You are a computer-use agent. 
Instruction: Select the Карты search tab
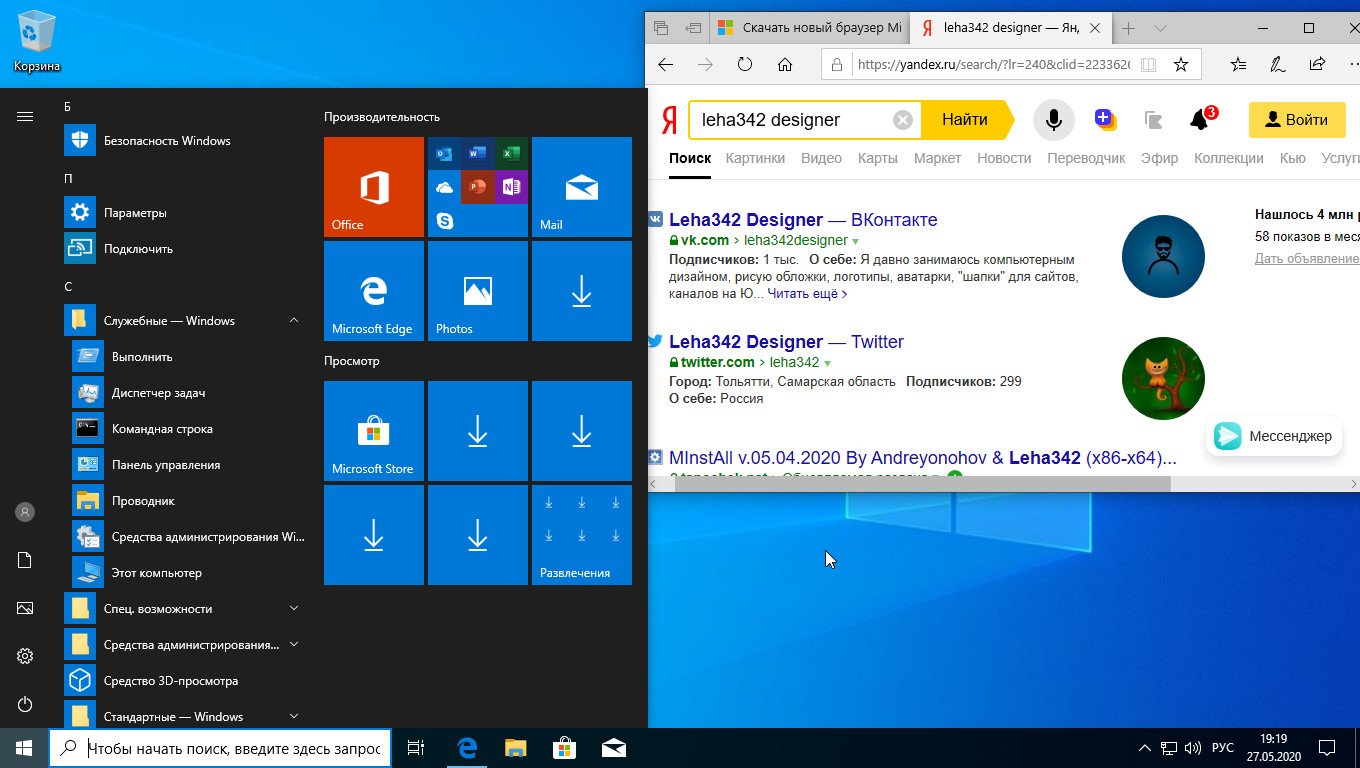pos(877,158)
